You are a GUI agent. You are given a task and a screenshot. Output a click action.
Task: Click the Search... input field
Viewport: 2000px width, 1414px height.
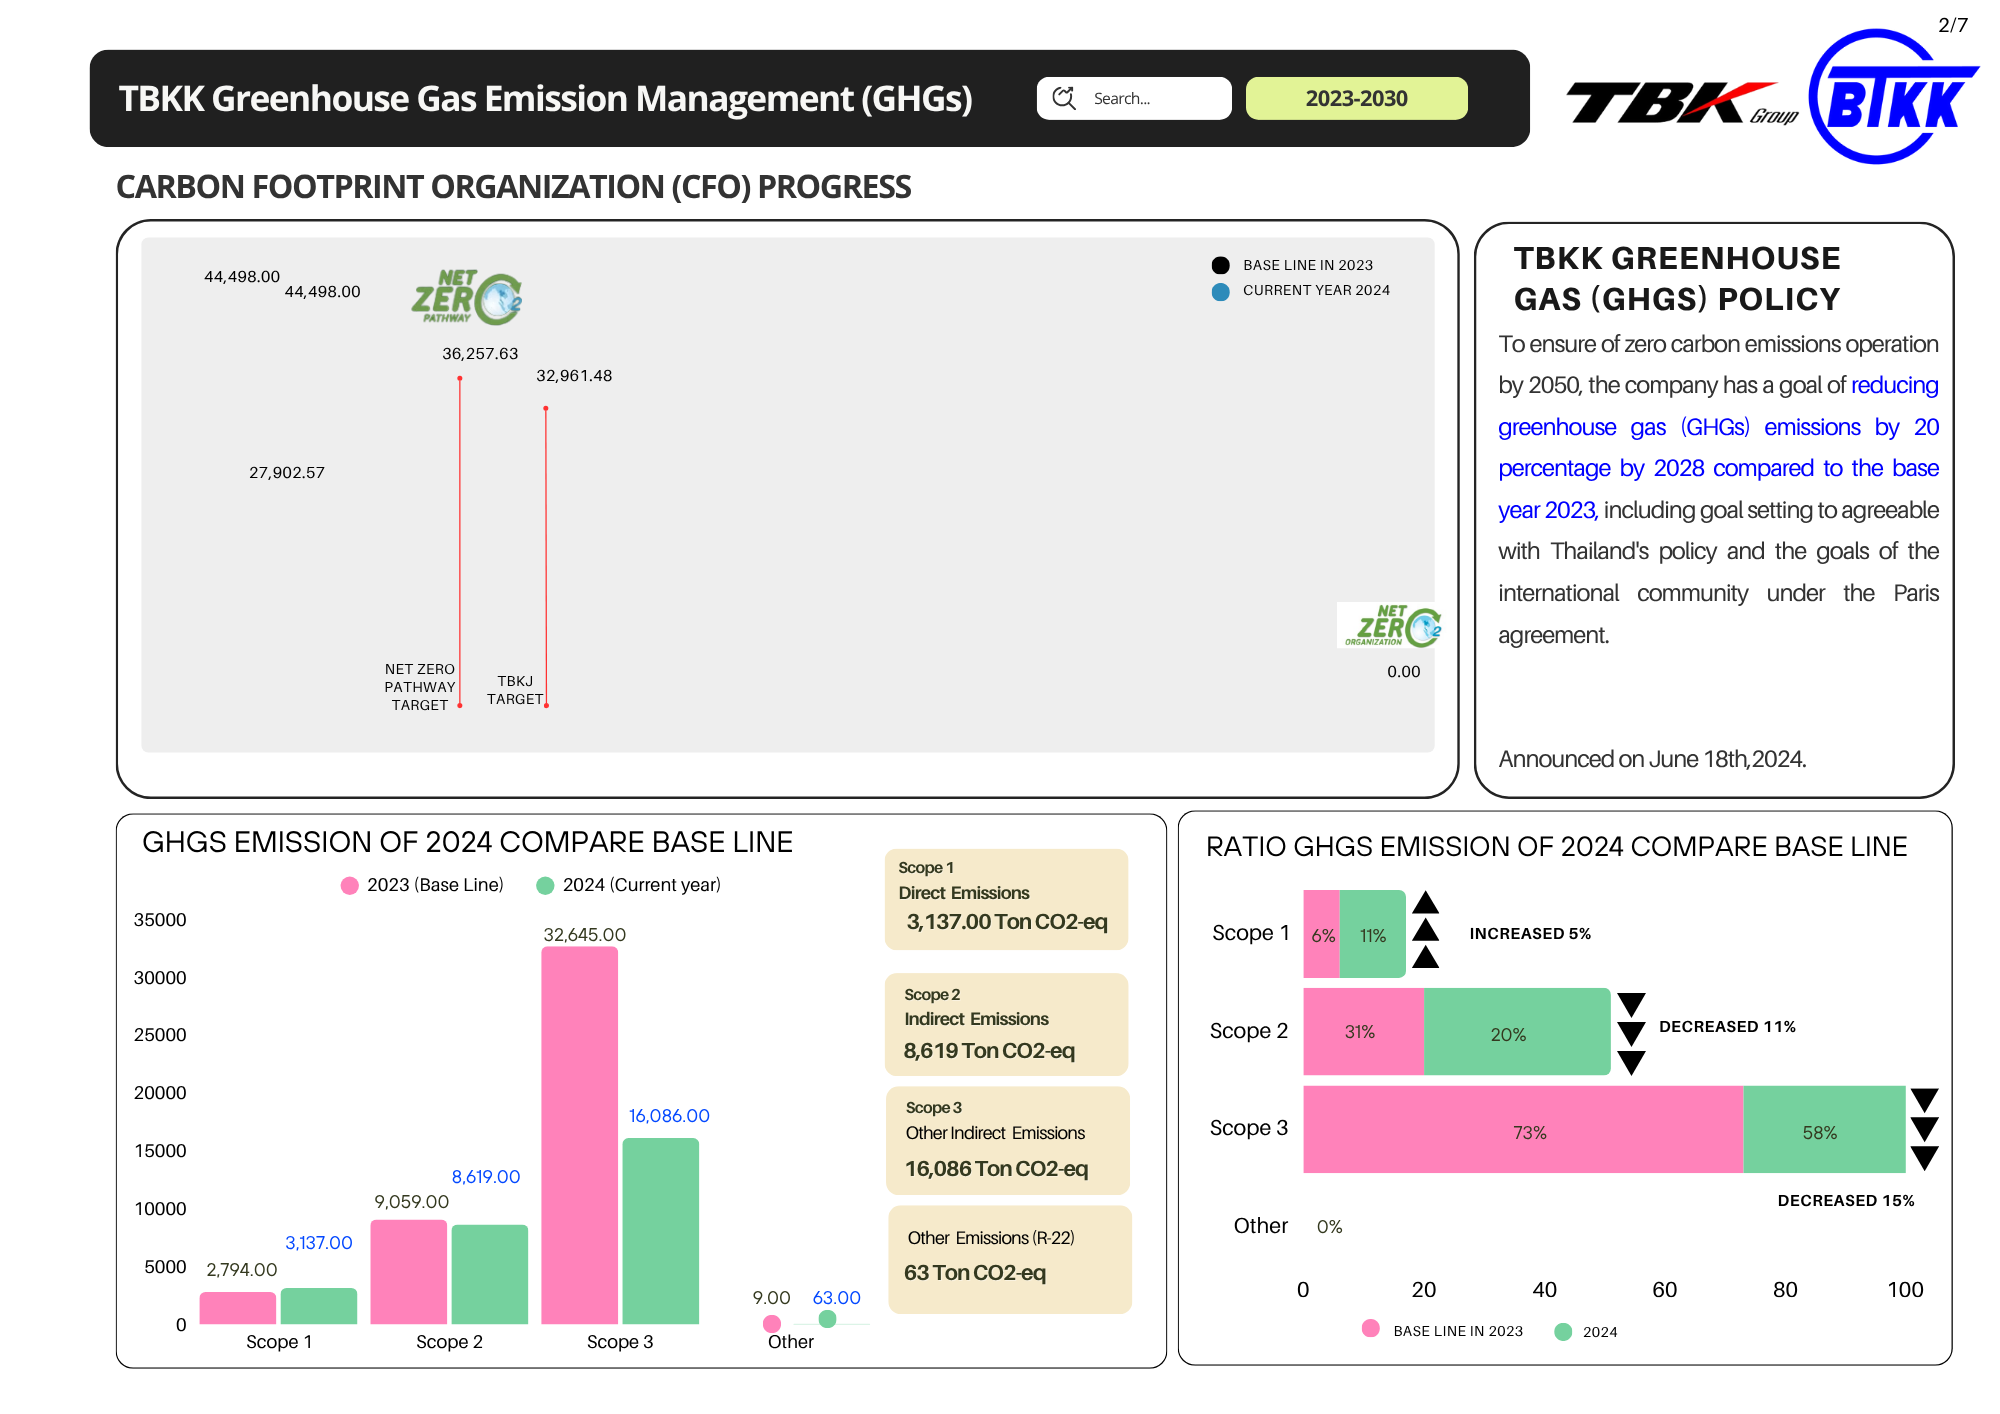(x=1134, y=98)
